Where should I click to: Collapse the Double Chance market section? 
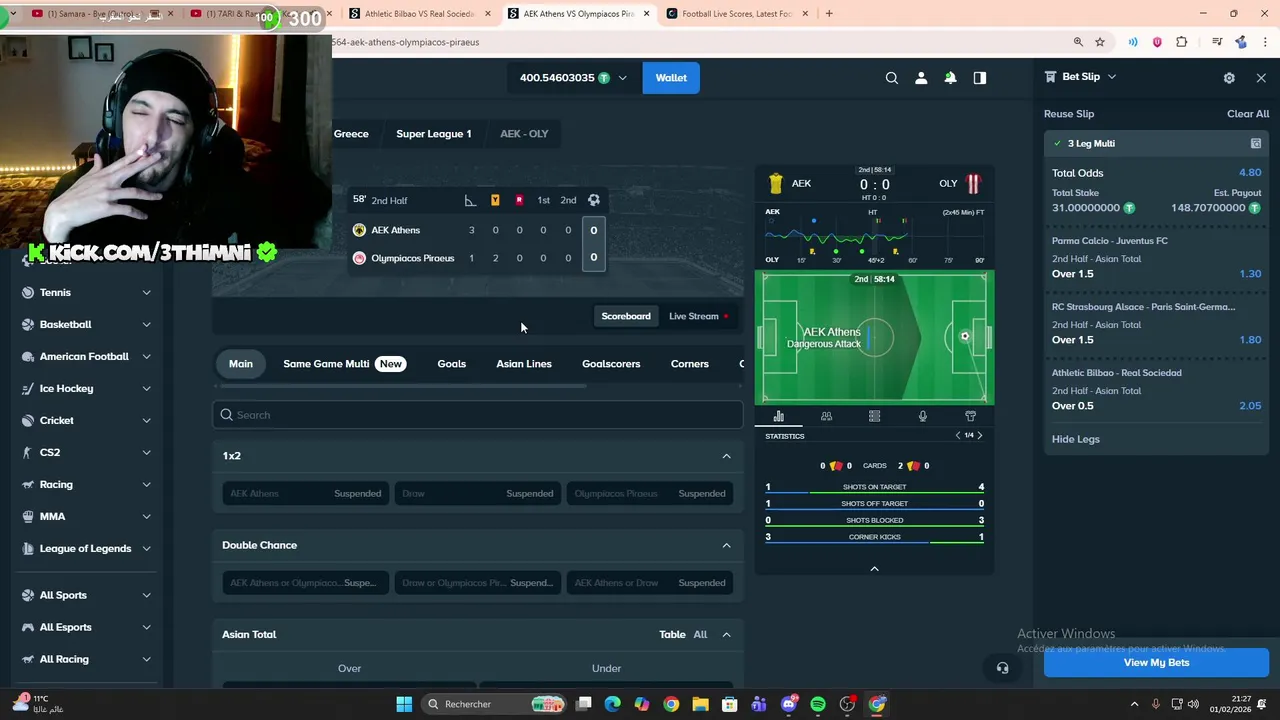point(727,545)
